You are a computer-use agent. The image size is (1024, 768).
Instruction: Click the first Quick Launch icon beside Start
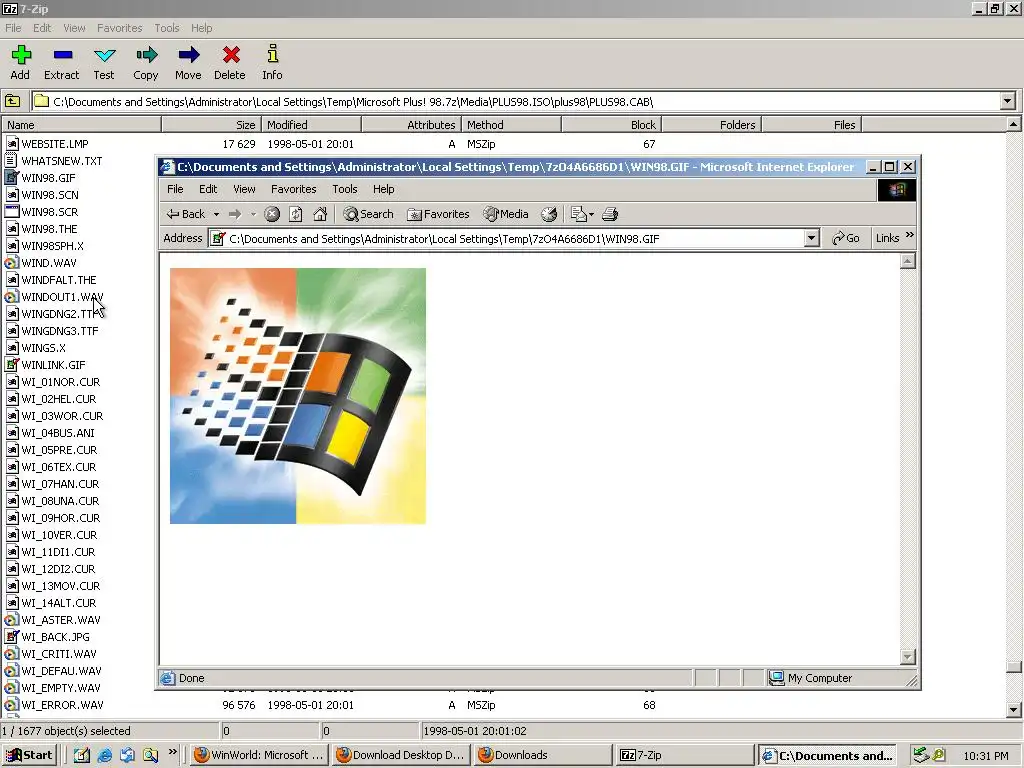click(82, 755)
